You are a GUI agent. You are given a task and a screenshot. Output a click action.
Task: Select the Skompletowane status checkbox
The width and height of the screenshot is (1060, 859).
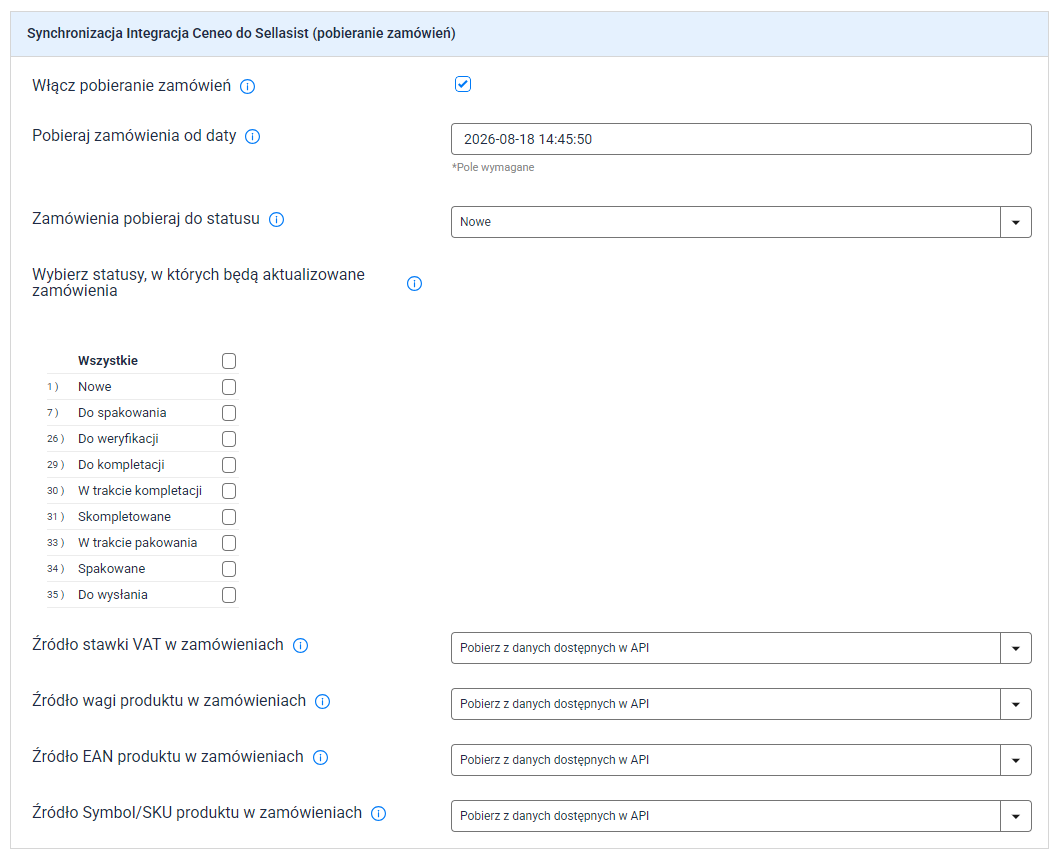229,517
